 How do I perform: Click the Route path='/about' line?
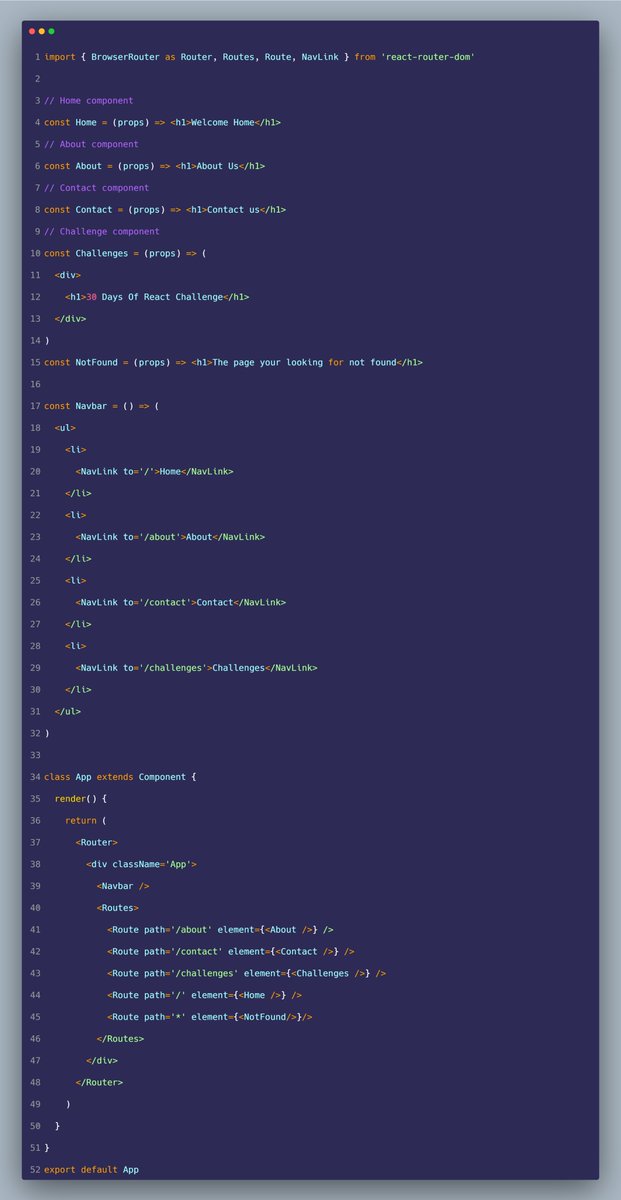click(x=220, y=929)
